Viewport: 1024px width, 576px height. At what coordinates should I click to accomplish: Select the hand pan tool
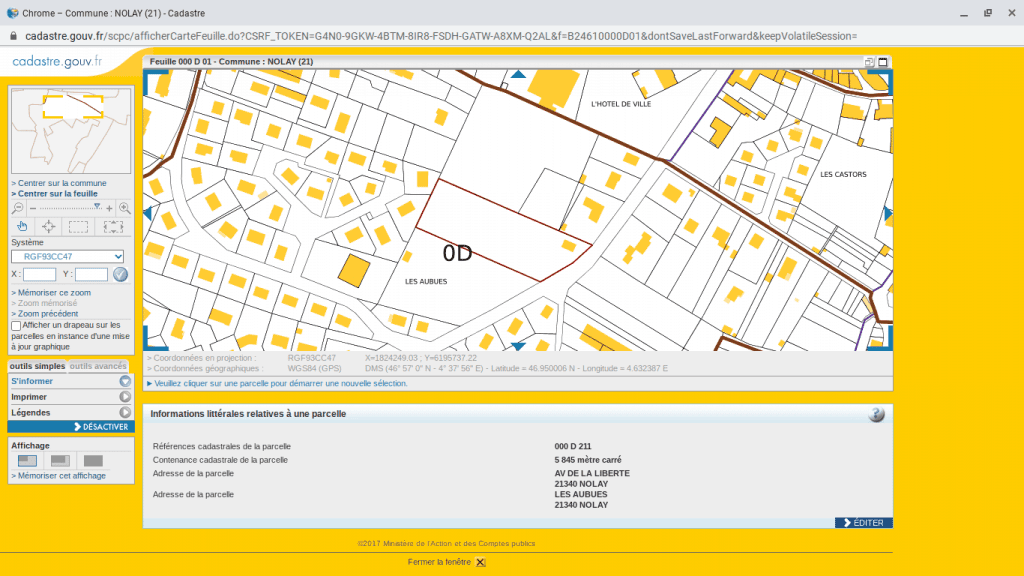(x=22, y=227)
